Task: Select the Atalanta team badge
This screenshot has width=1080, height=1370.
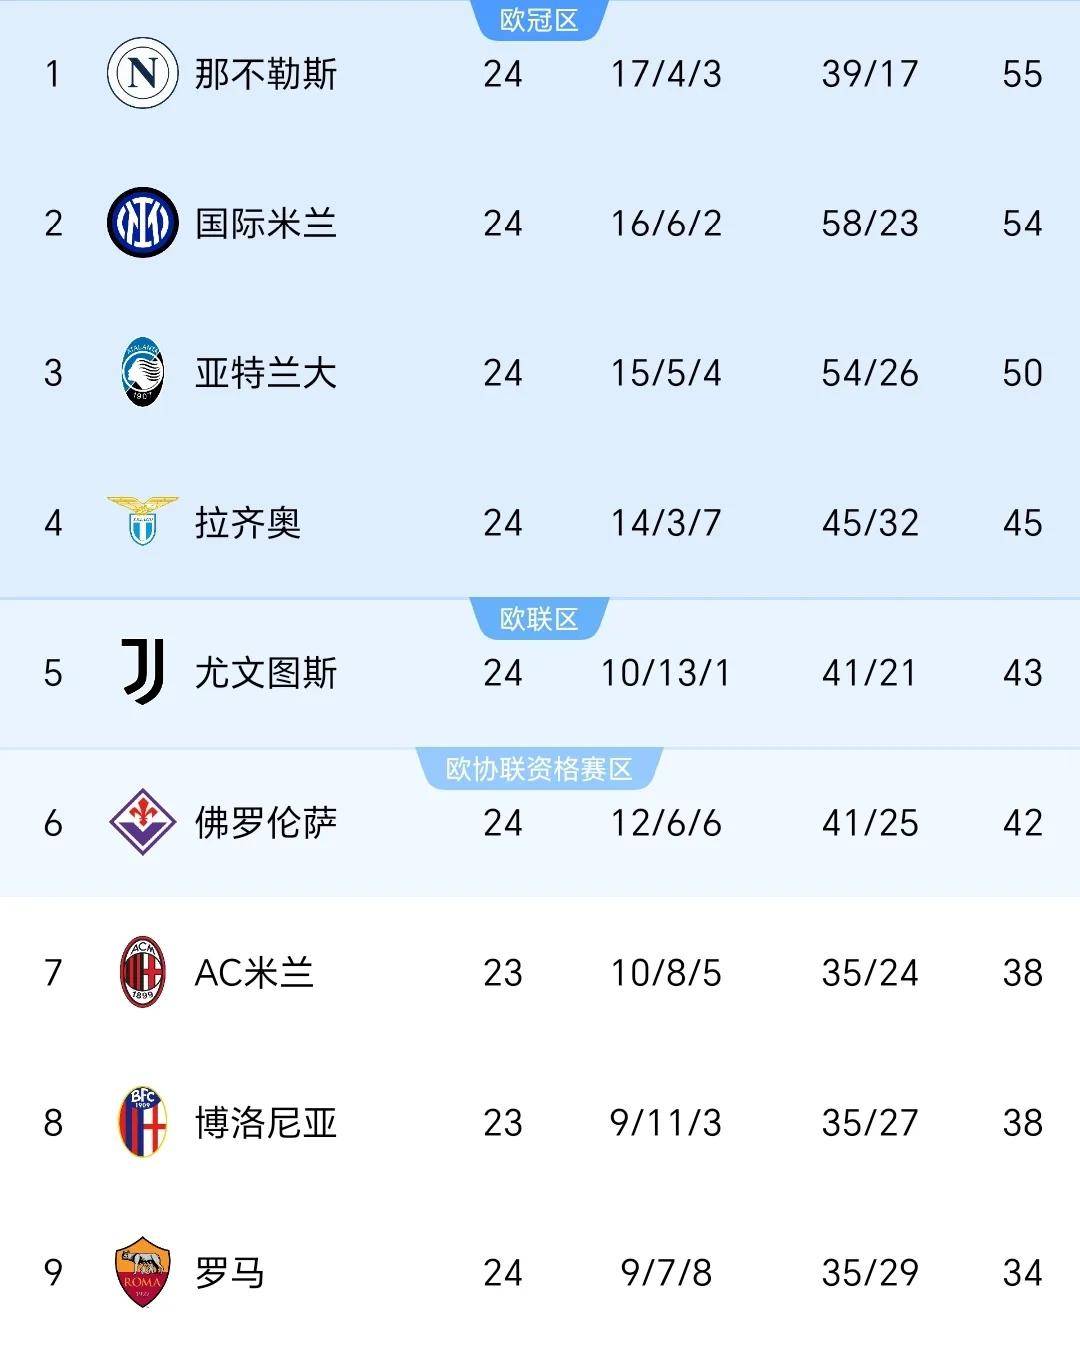Action: coord(142,372)
